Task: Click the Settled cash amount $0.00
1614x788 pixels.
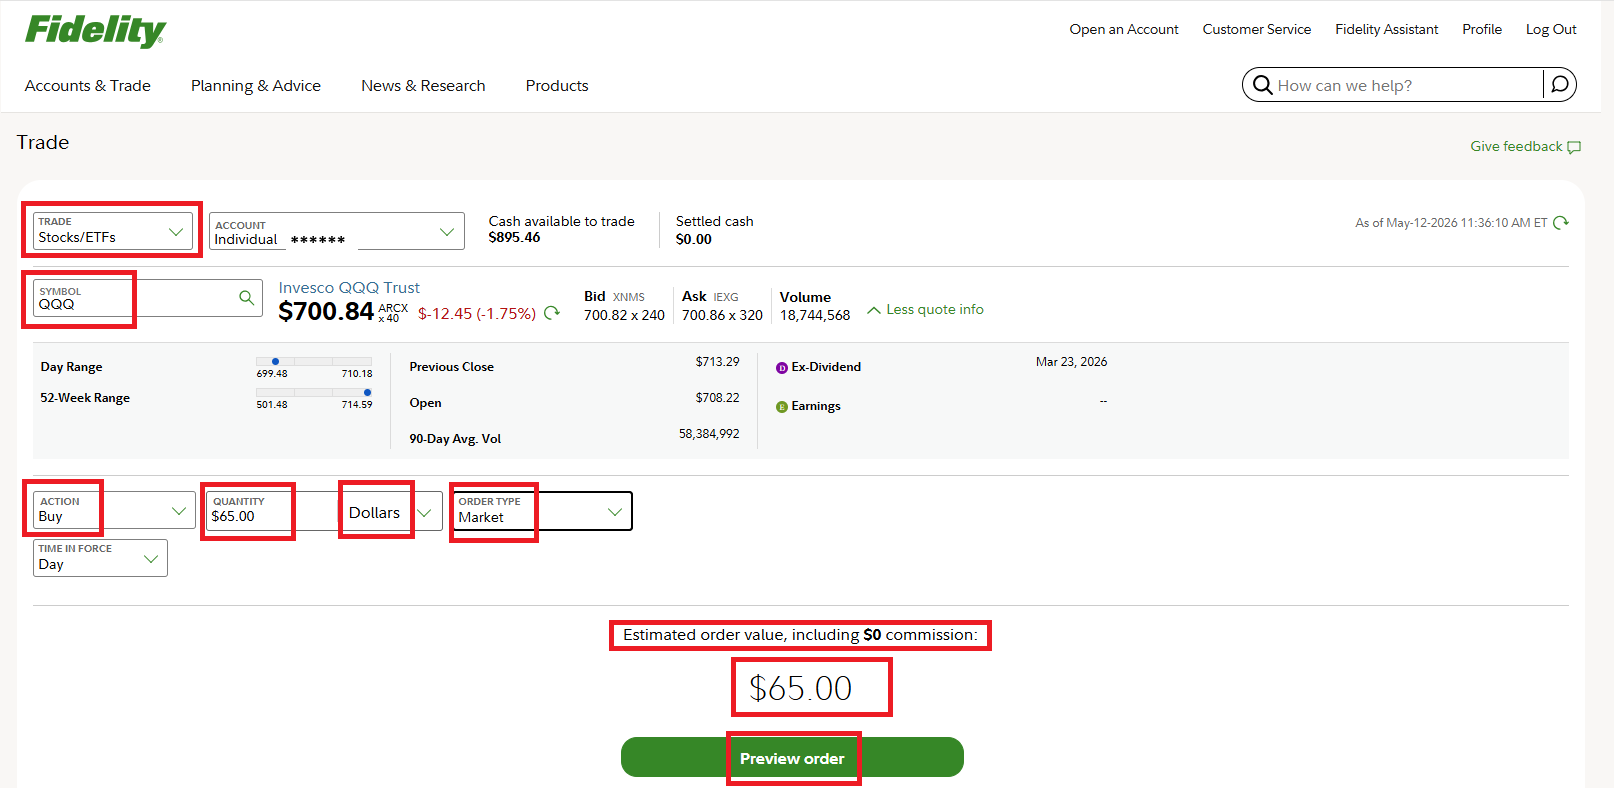Action: (x=694, y=239)
